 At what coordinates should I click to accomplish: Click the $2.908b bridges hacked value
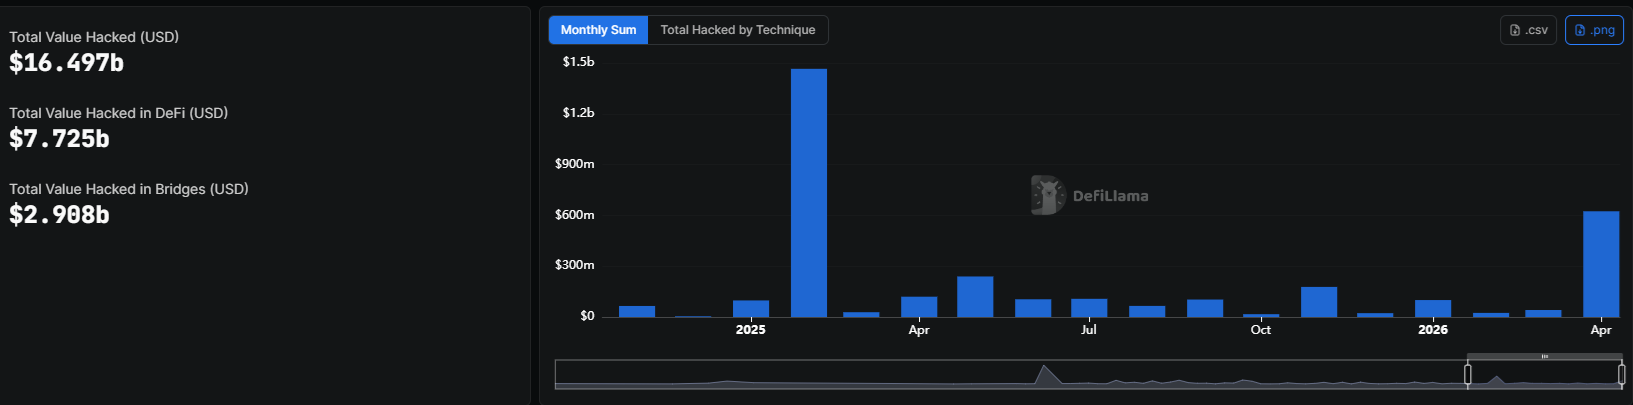point(59,215)
